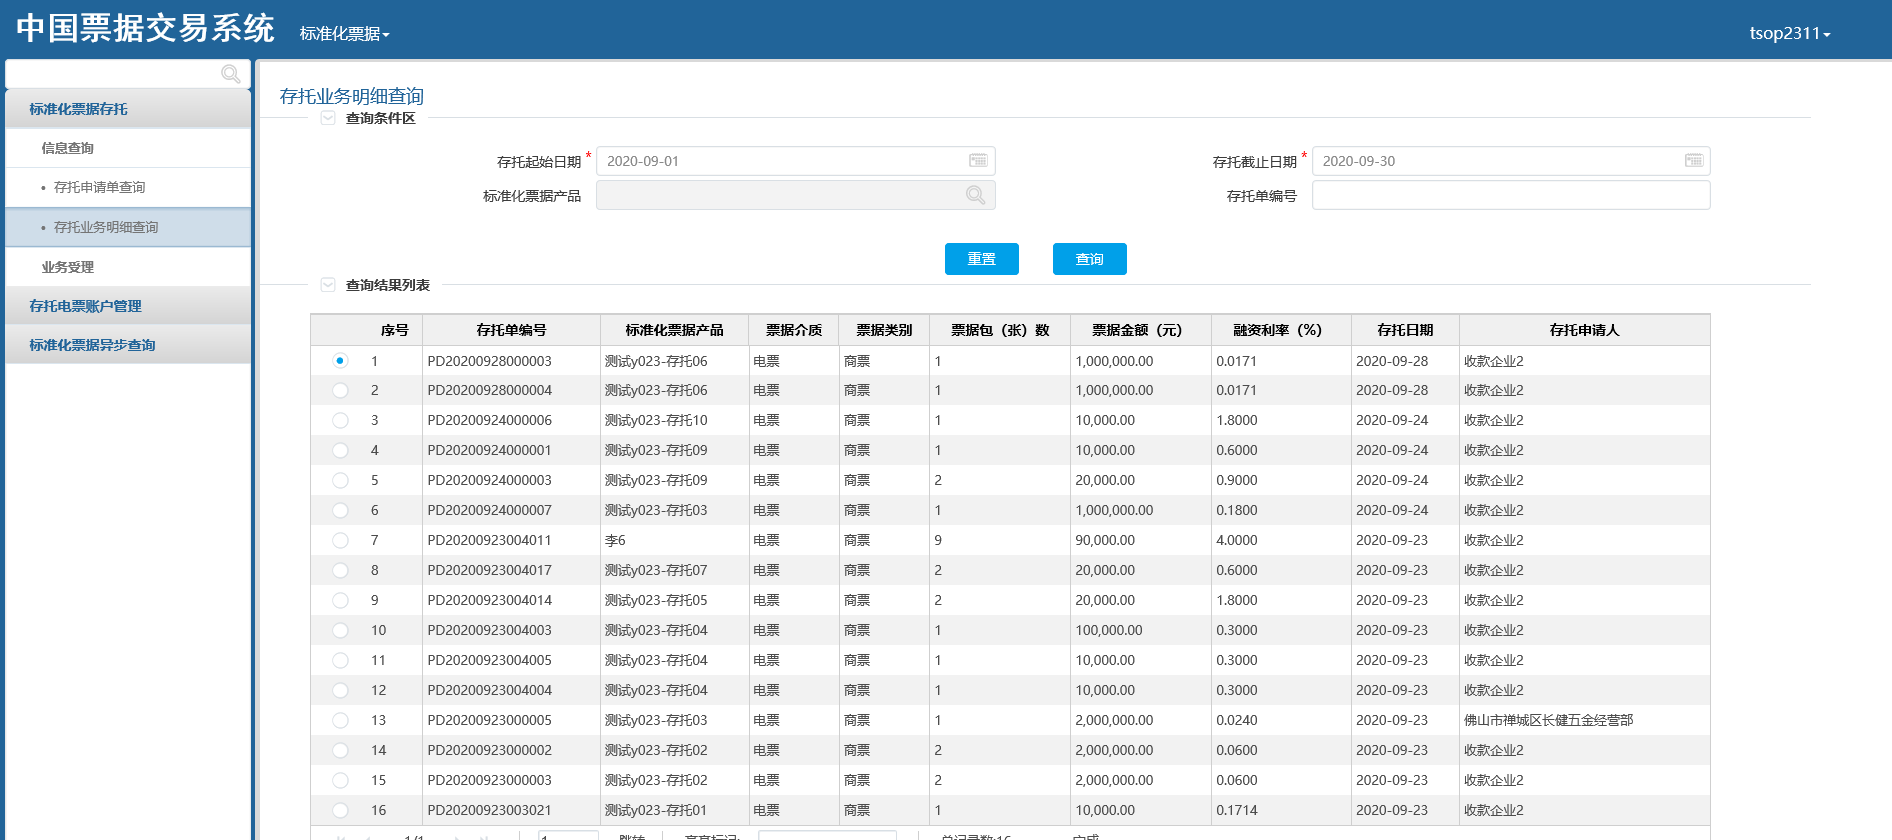This screenshot has height=840, width=1892.
Task: Open 信息查询 sidebar section
Action: (x=128, y=148)
